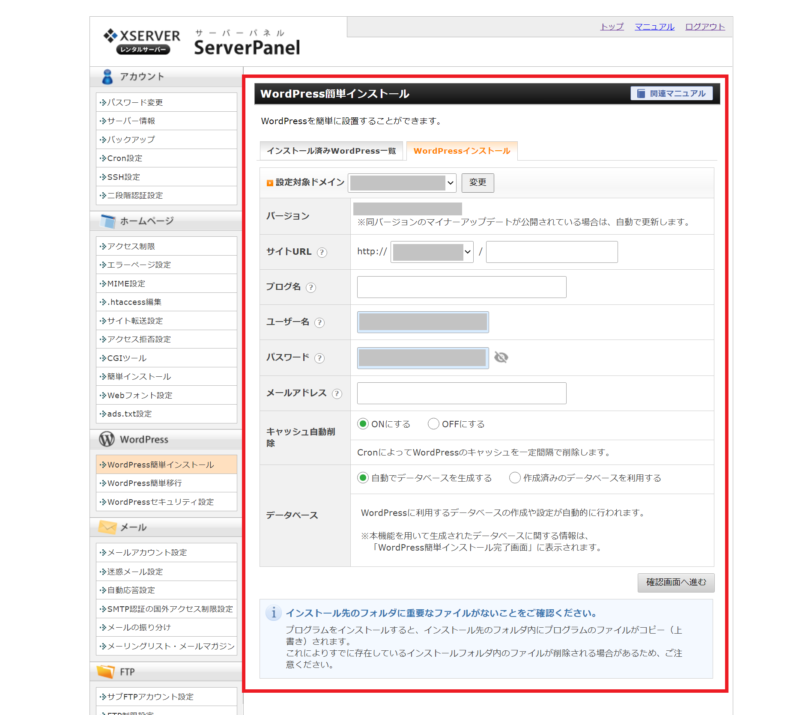
Task: Click help icon next to ブログ名
Action: click(311, 287)
